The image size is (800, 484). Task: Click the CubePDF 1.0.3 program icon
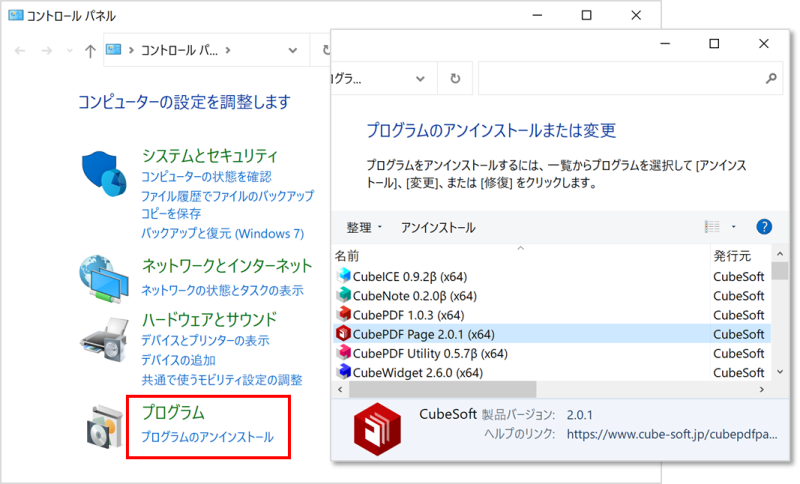click(343, 314)
